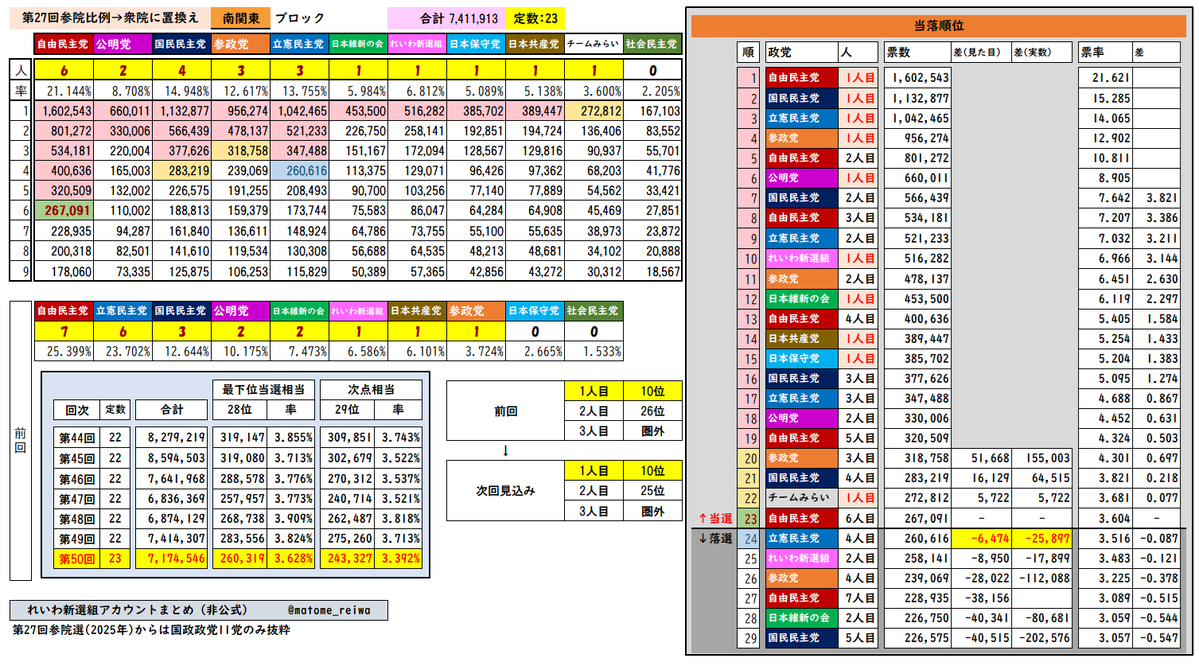1199x670 pixels.
Task: Click the title cell 第27回参院比例→衆院に置換え
Action: point(109,18)
